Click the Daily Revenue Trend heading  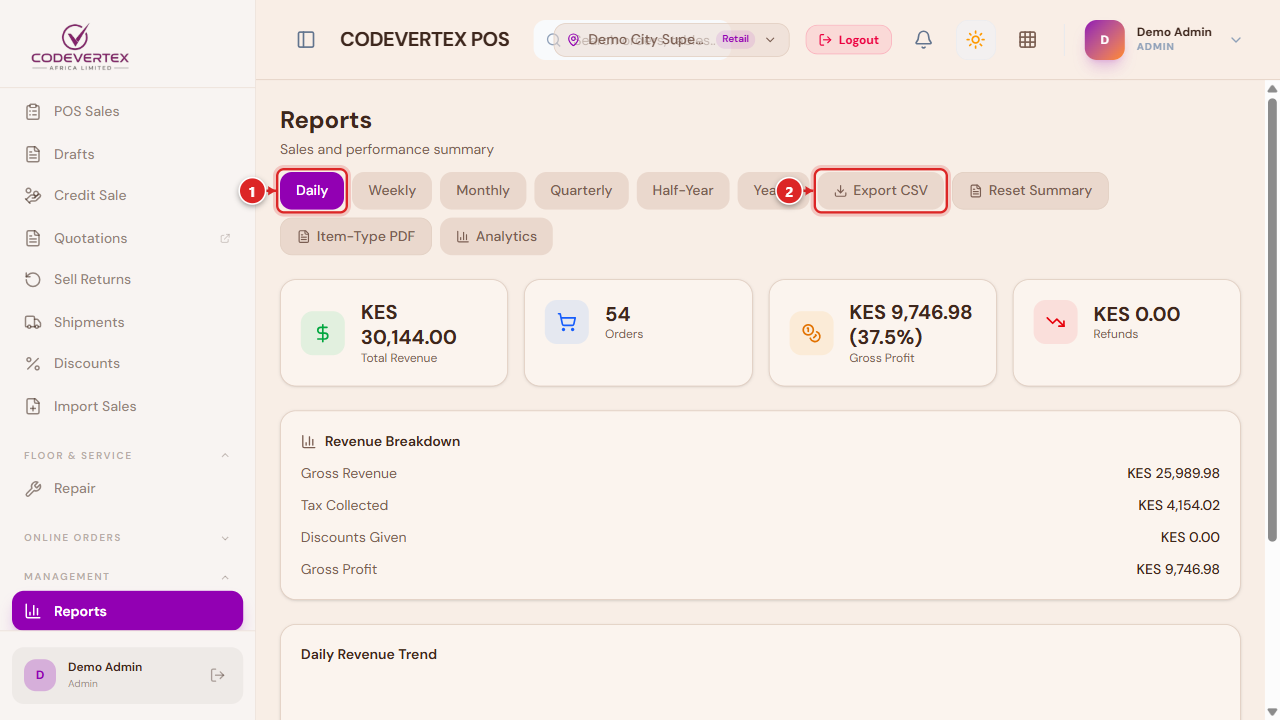369,654
